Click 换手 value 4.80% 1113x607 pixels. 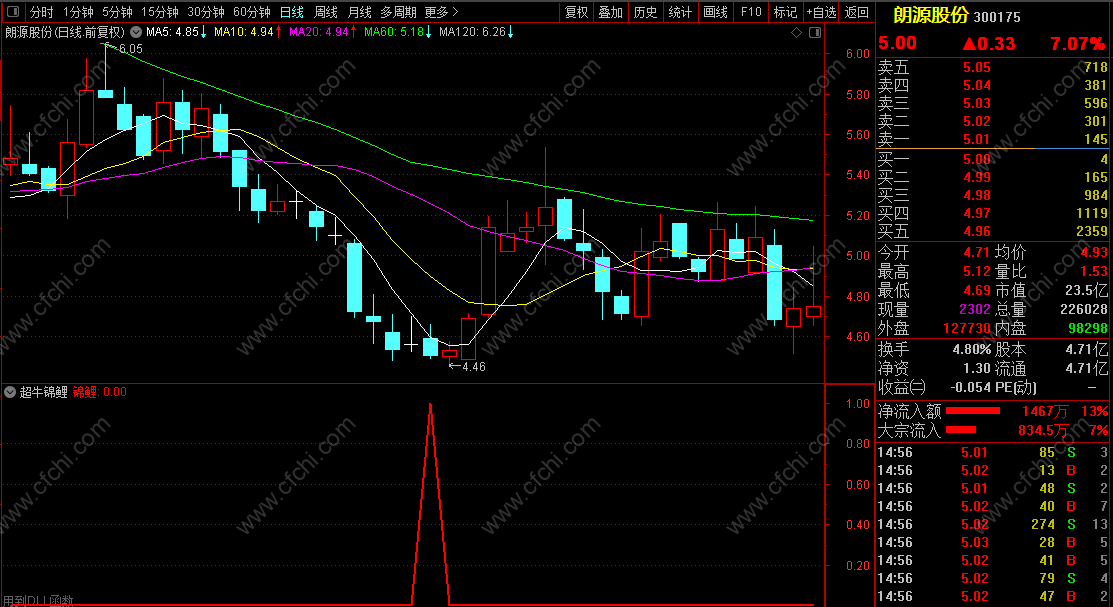[x=972, y=349]
